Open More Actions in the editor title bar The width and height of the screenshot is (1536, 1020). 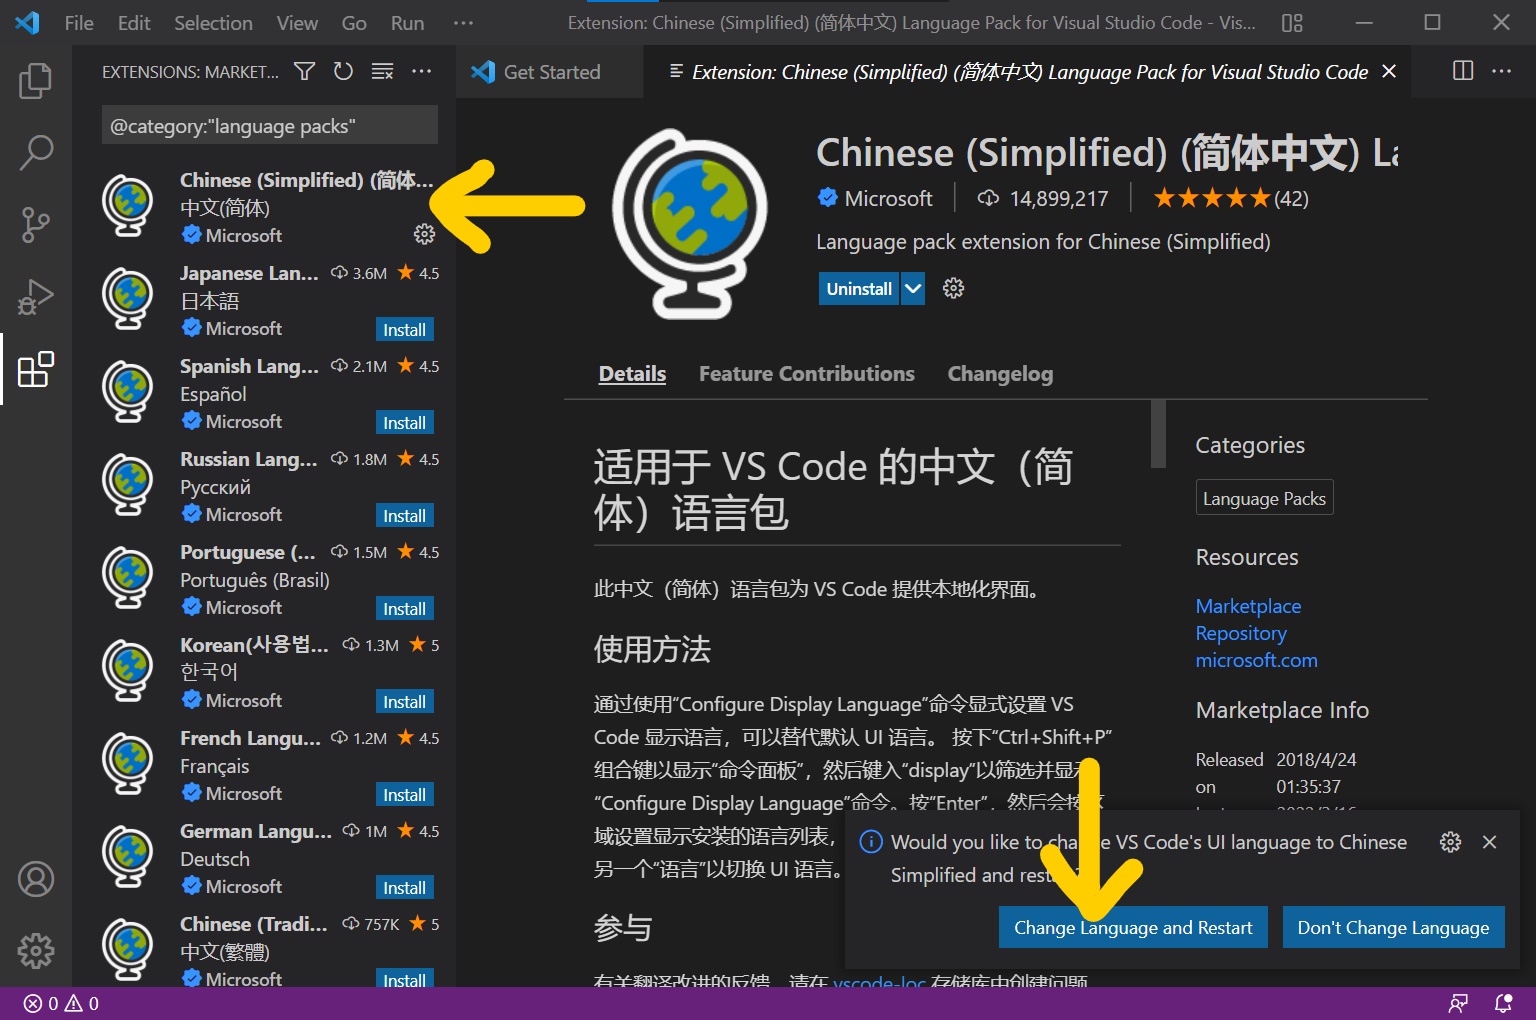point(1503,71)
